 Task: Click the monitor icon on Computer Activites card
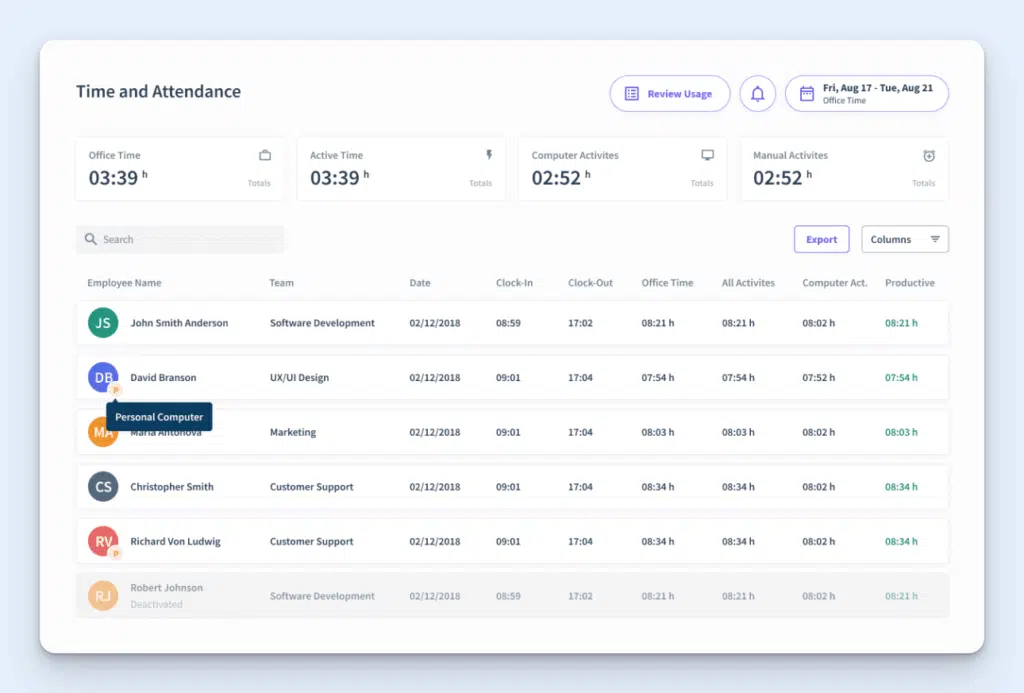tap(708, 155)
